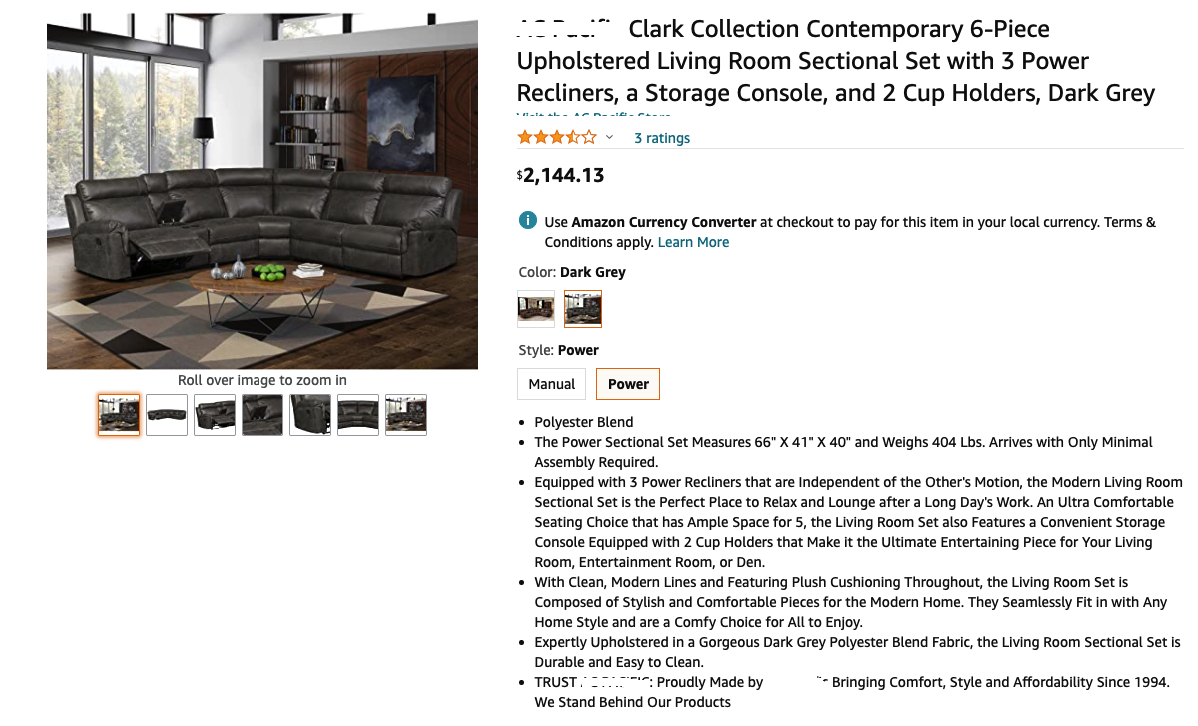Select the sixth thumbnail showing corner seat

tap(358, 414)
